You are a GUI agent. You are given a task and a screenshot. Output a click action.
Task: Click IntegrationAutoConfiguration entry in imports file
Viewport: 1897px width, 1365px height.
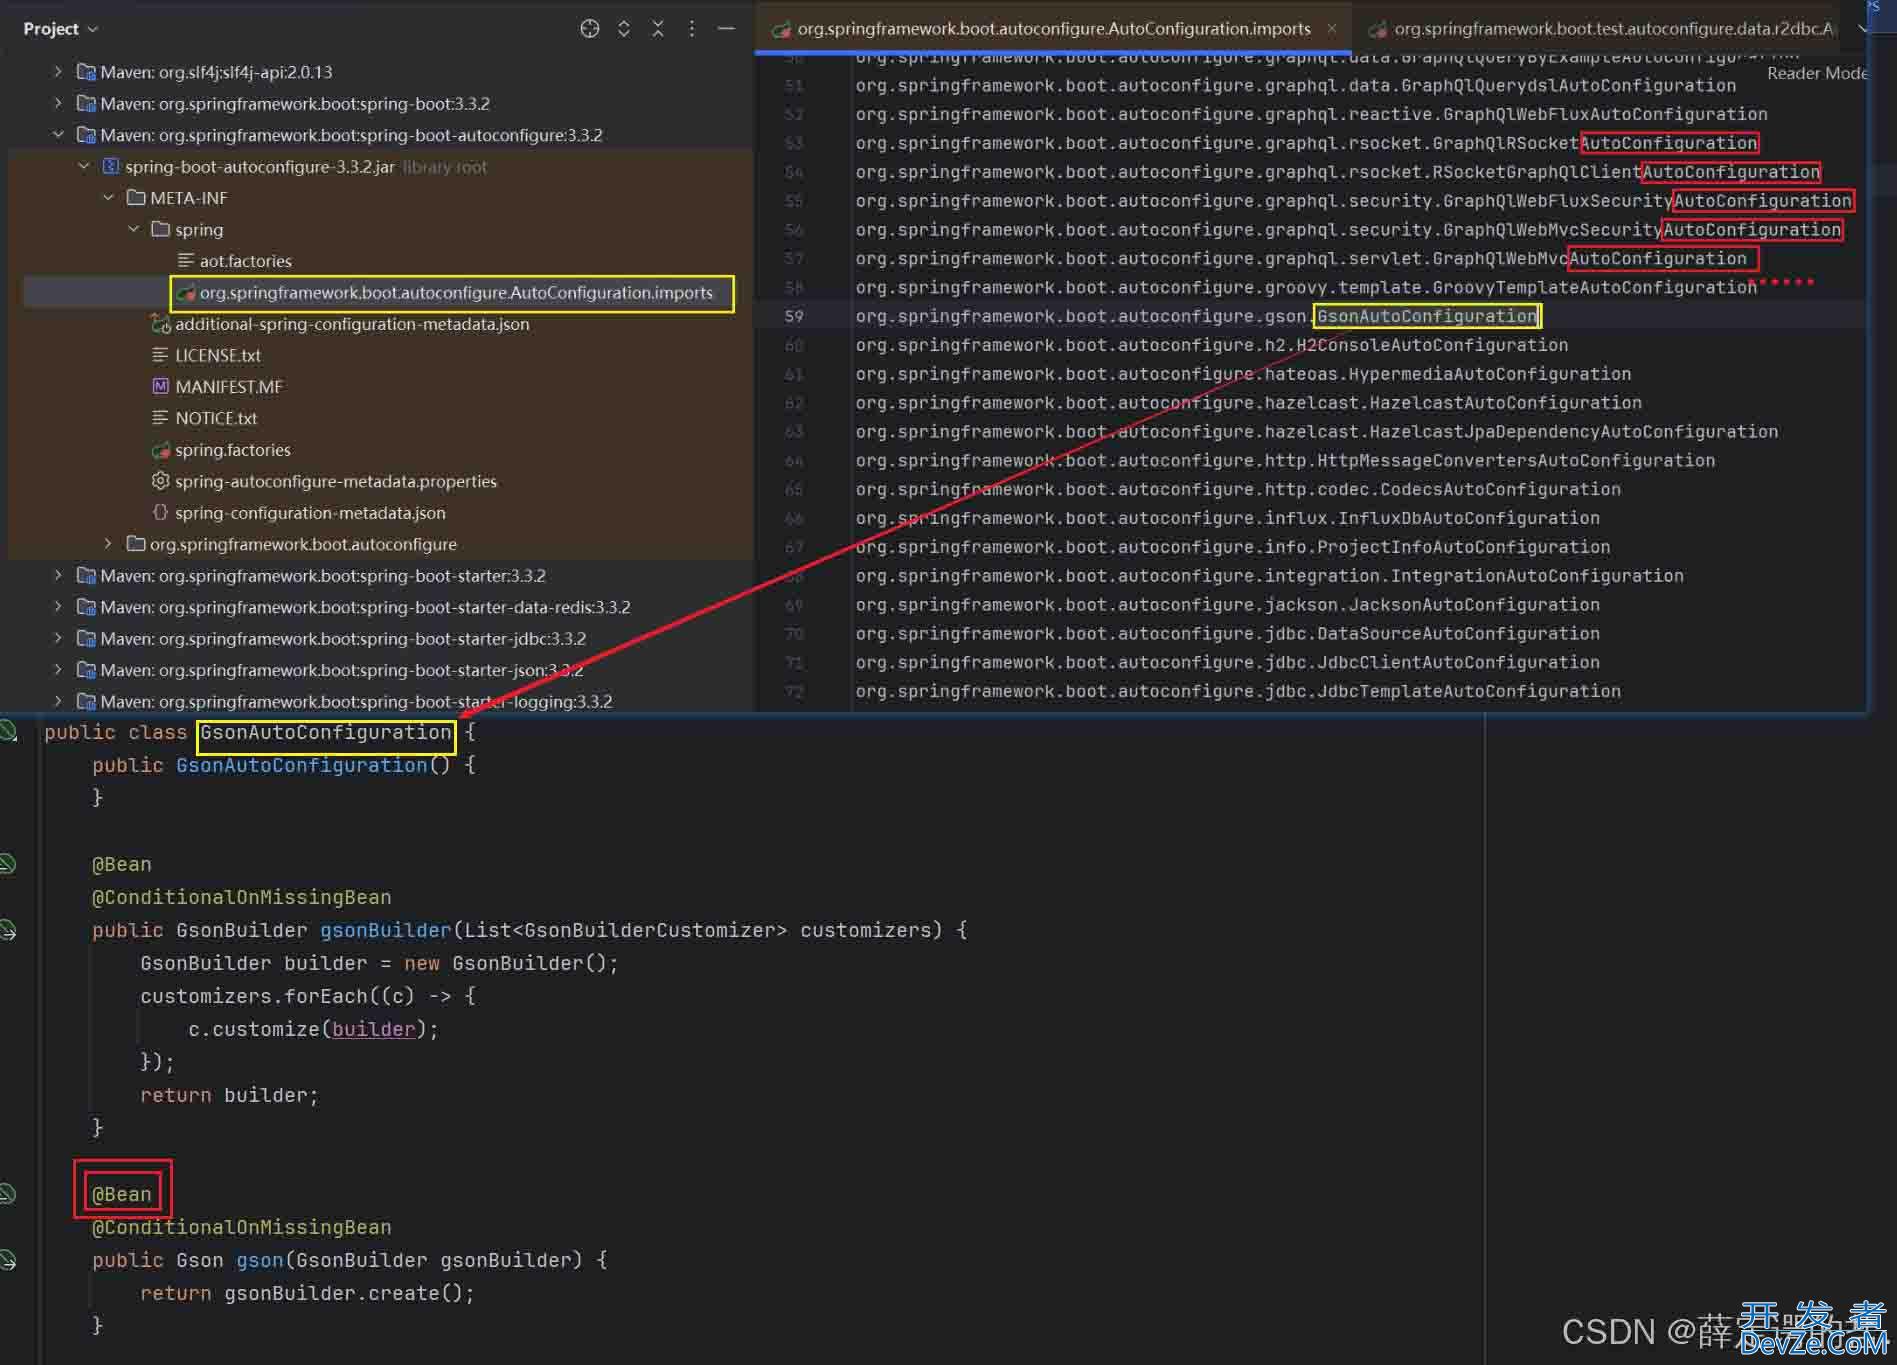(1537, 576)
